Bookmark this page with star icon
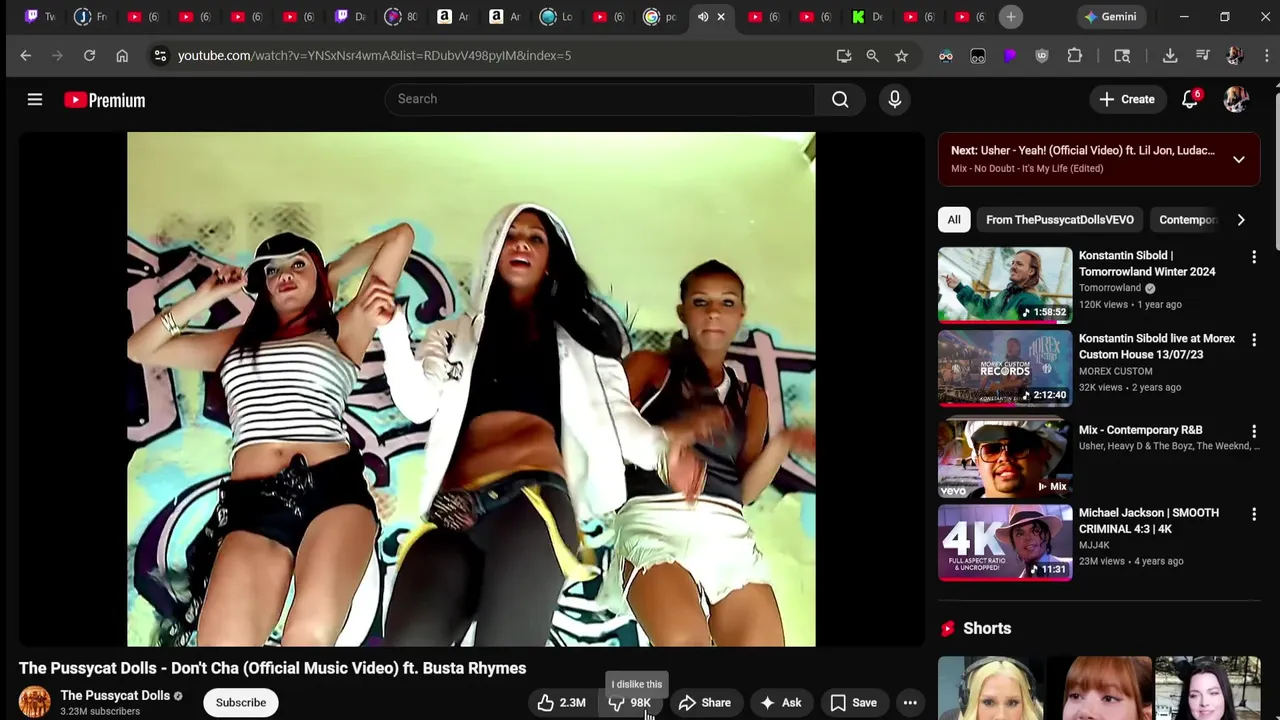The image size is (1280, 720). (x=902, y=56)
